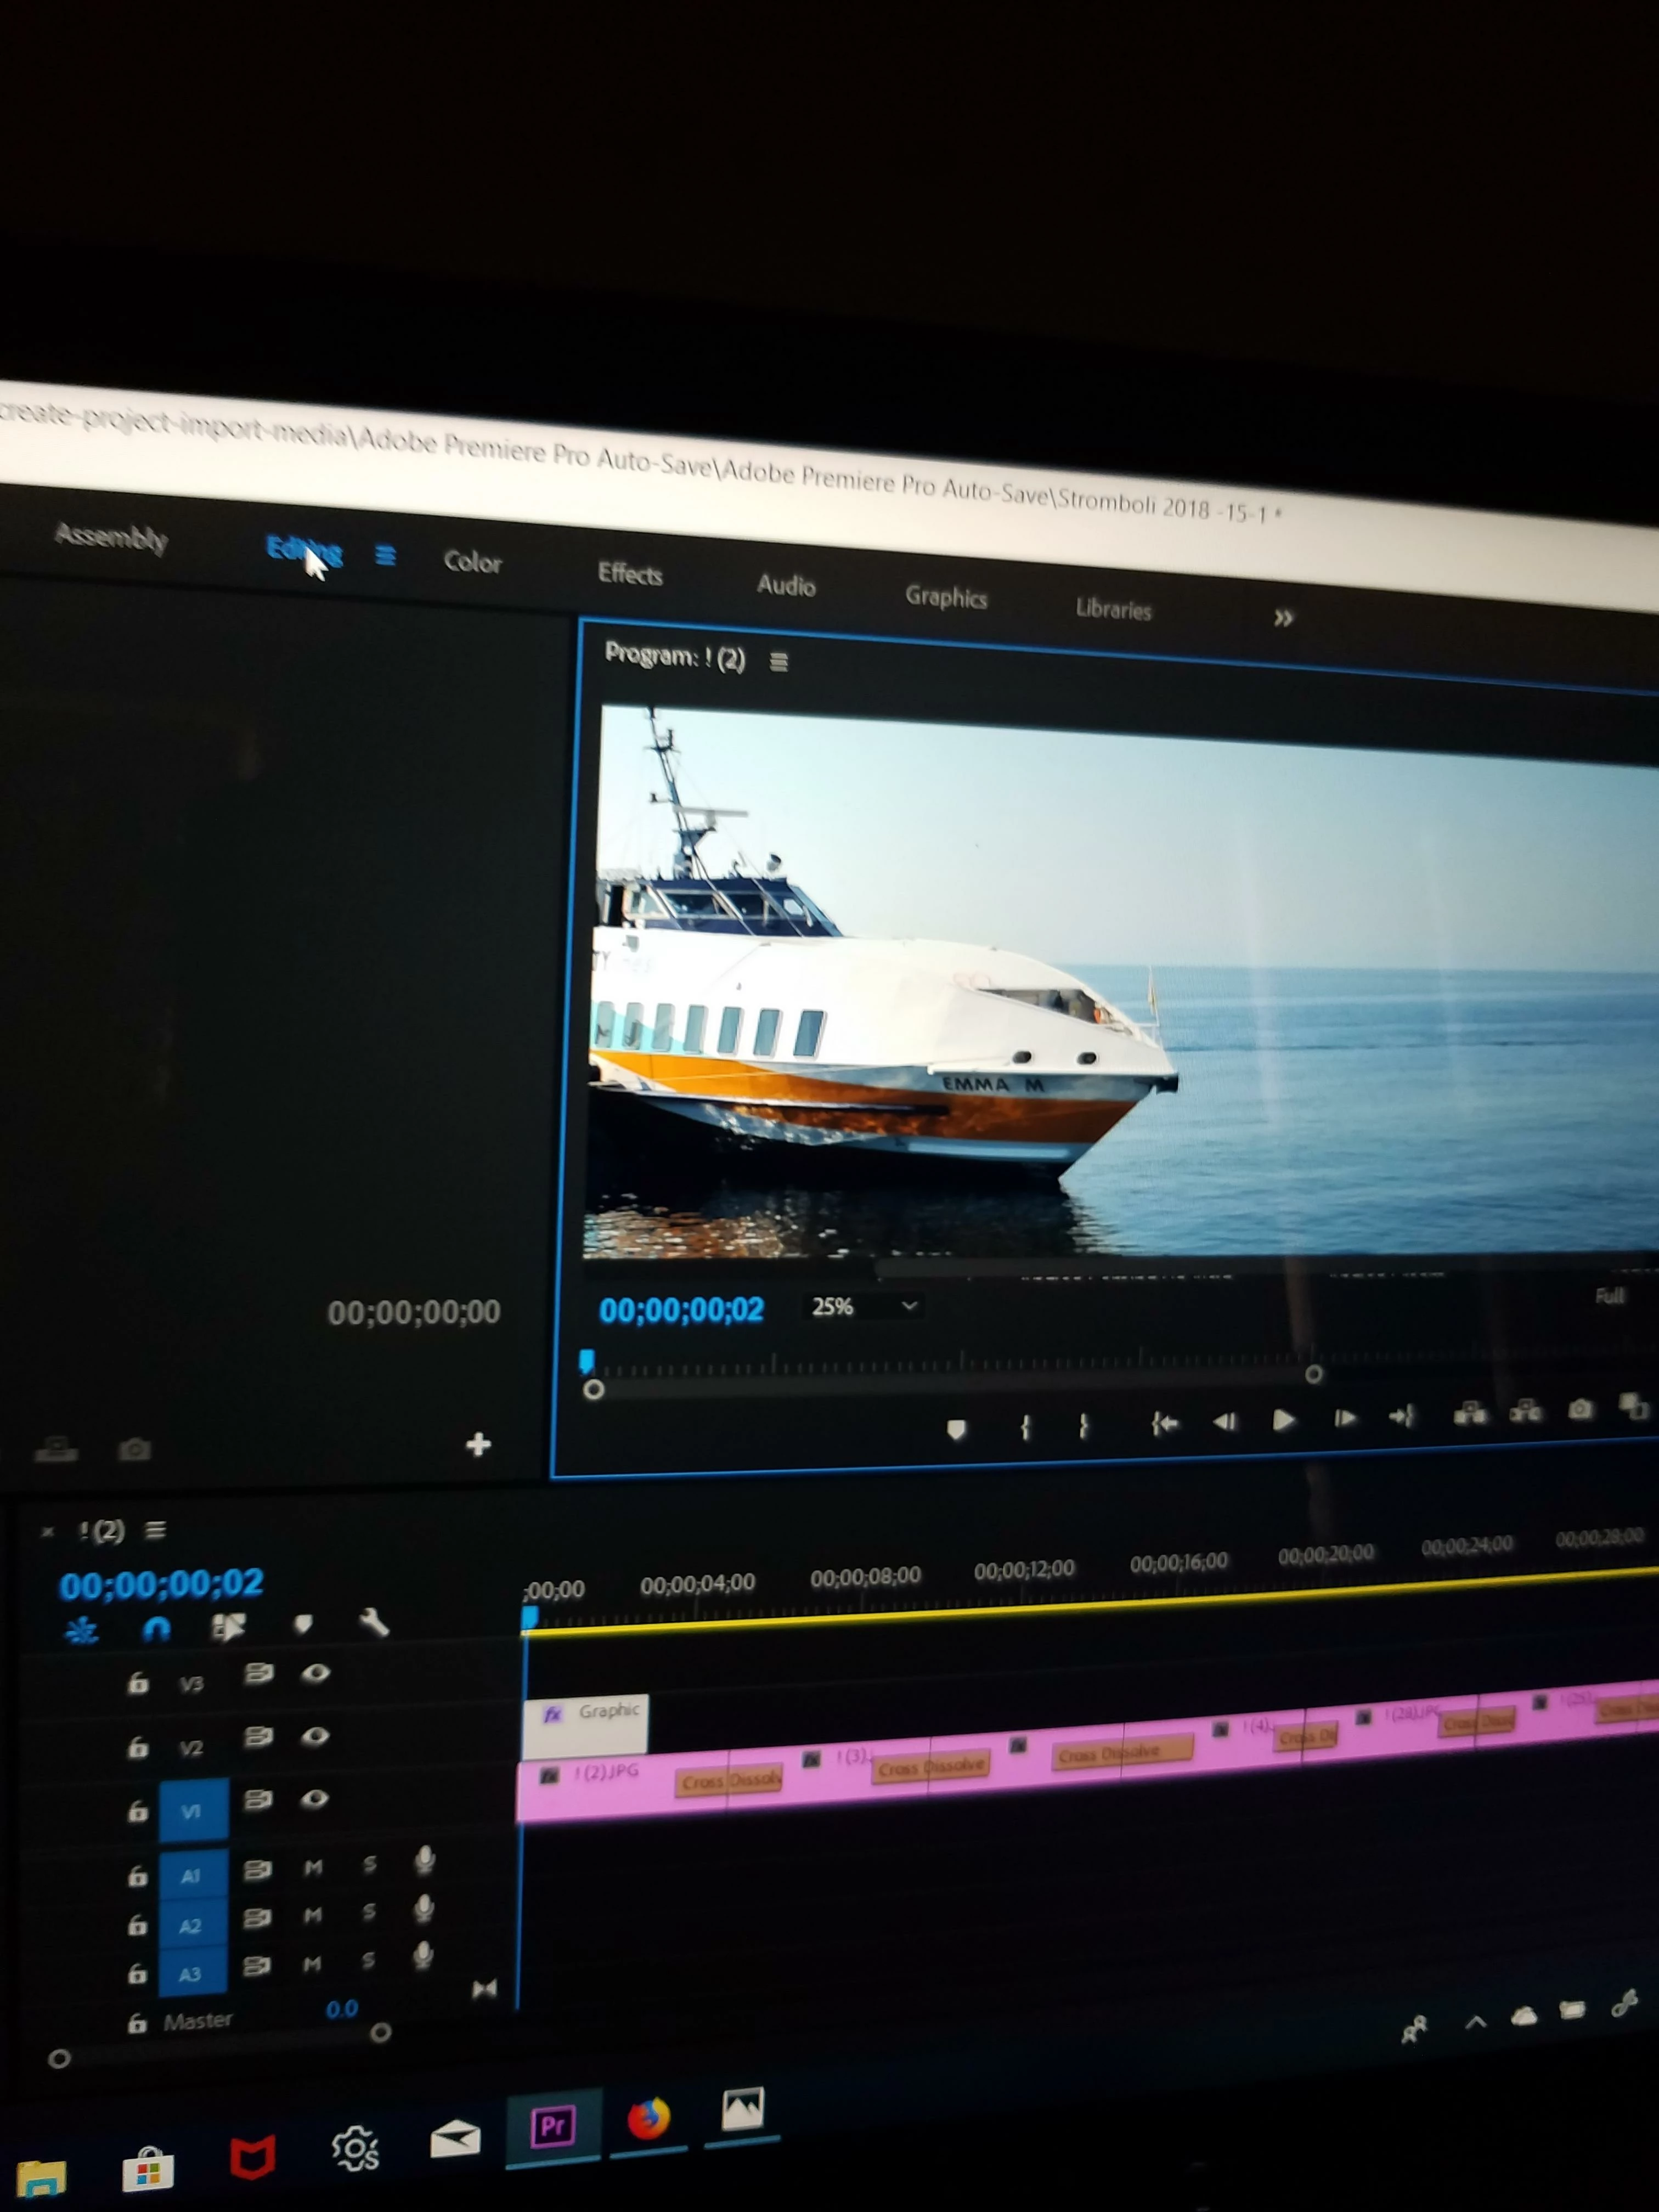Switch to the Color workspace tab
1659x2212 pixels.
point(472,562)
